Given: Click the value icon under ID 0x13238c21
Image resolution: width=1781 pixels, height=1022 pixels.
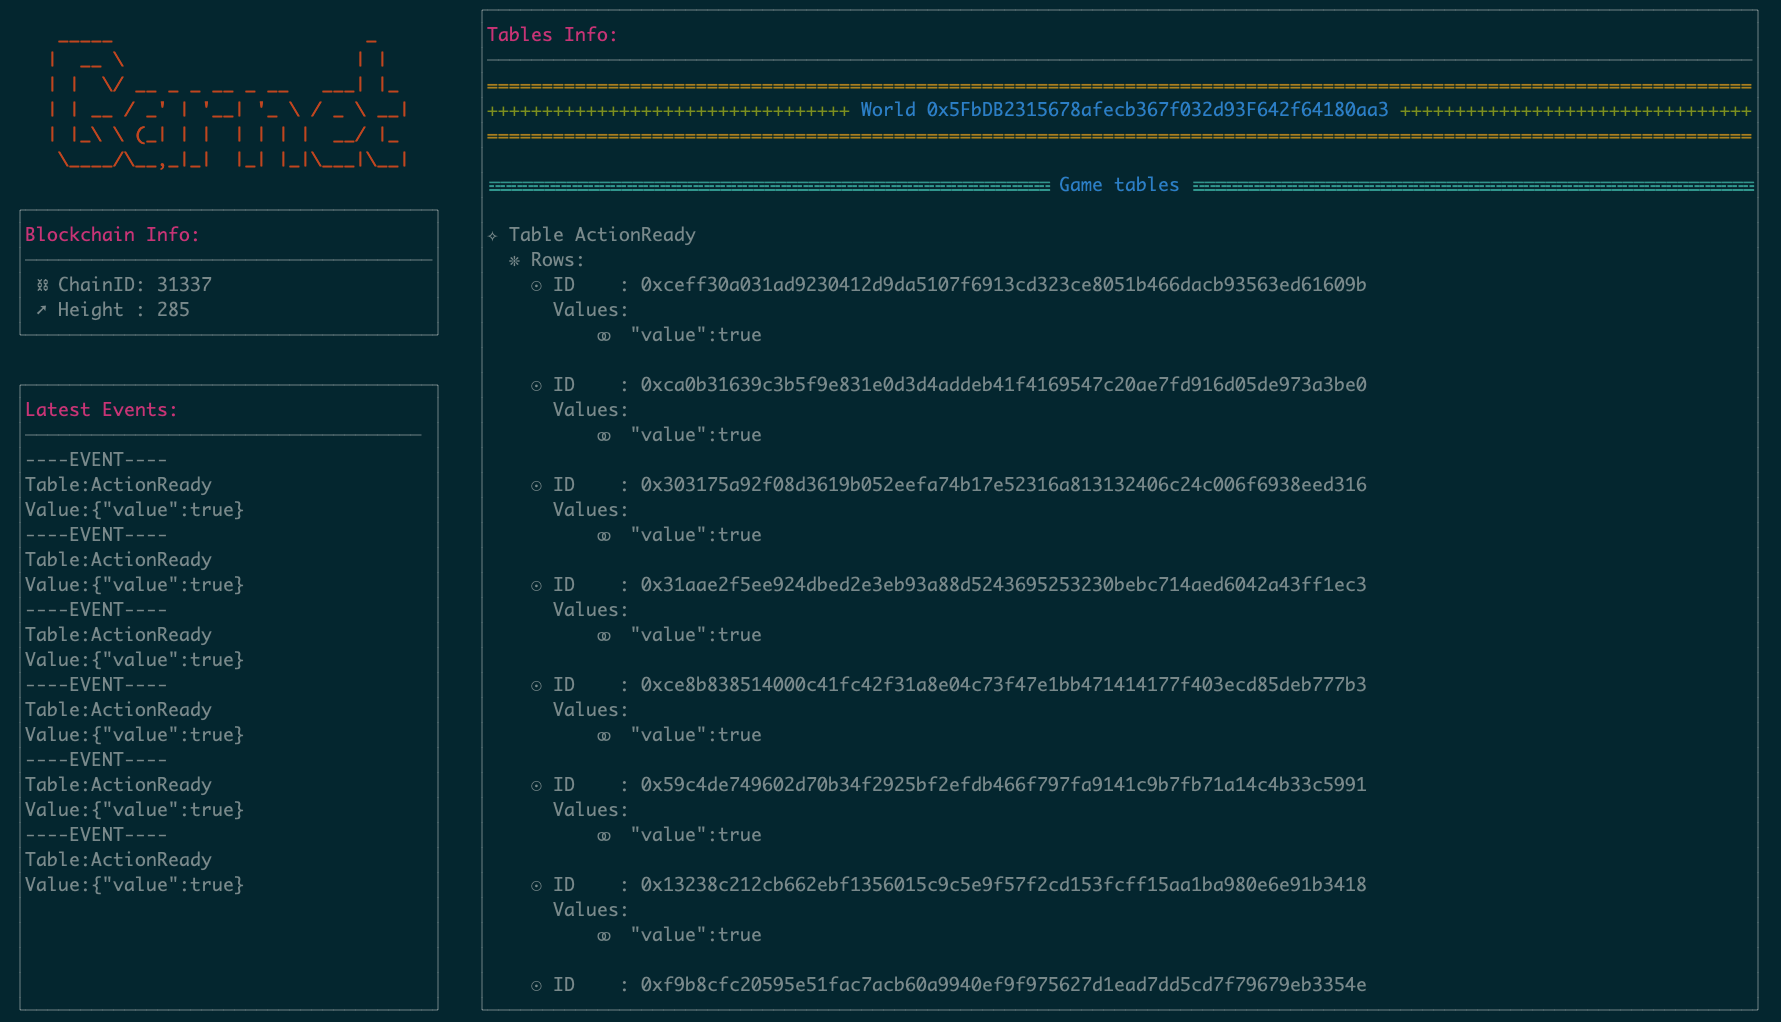Looking at the screenshot, I should coord(604,936).
